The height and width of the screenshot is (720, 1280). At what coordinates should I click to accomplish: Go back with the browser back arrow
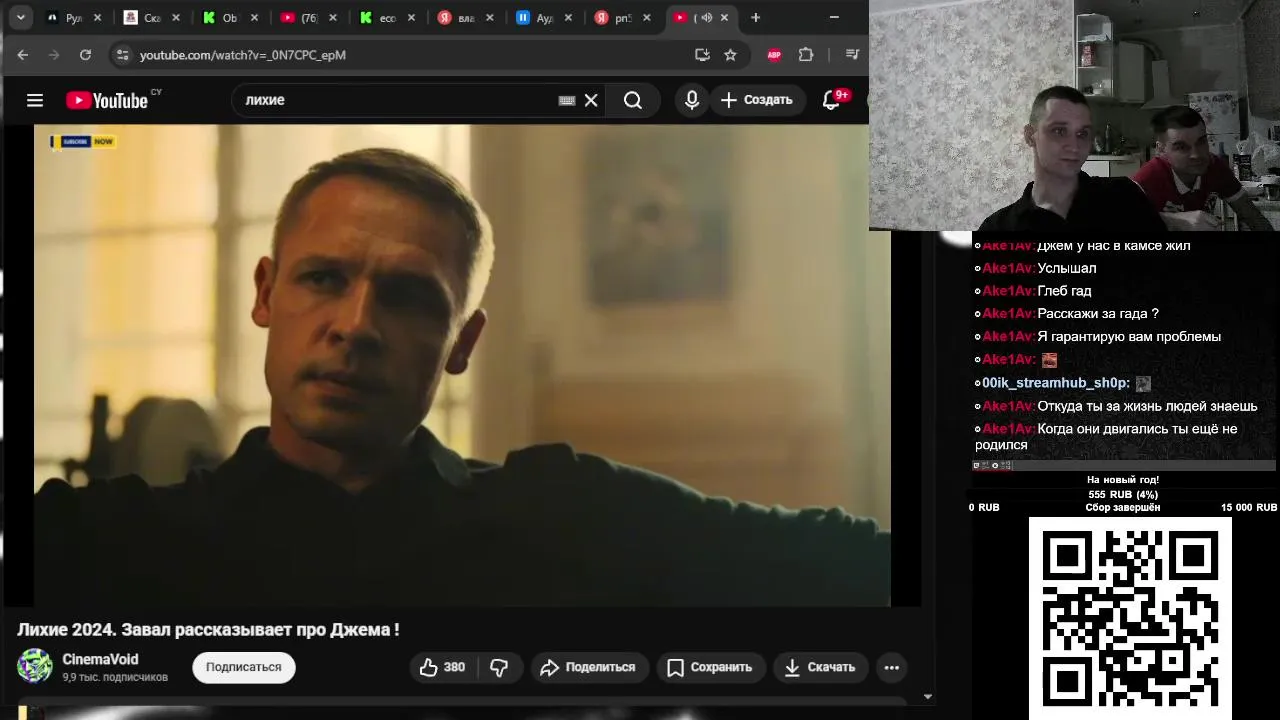23,55
